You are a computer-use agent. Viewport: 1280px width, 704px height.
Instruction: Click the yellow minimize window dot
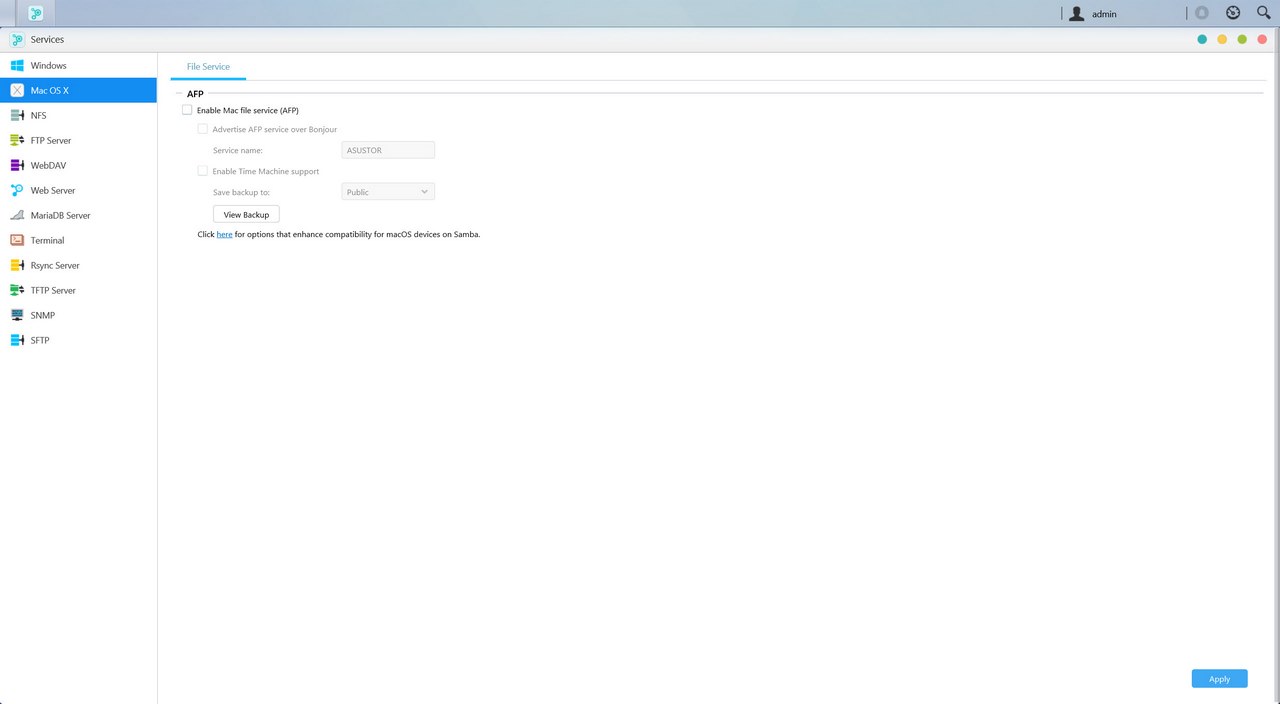1222,40
